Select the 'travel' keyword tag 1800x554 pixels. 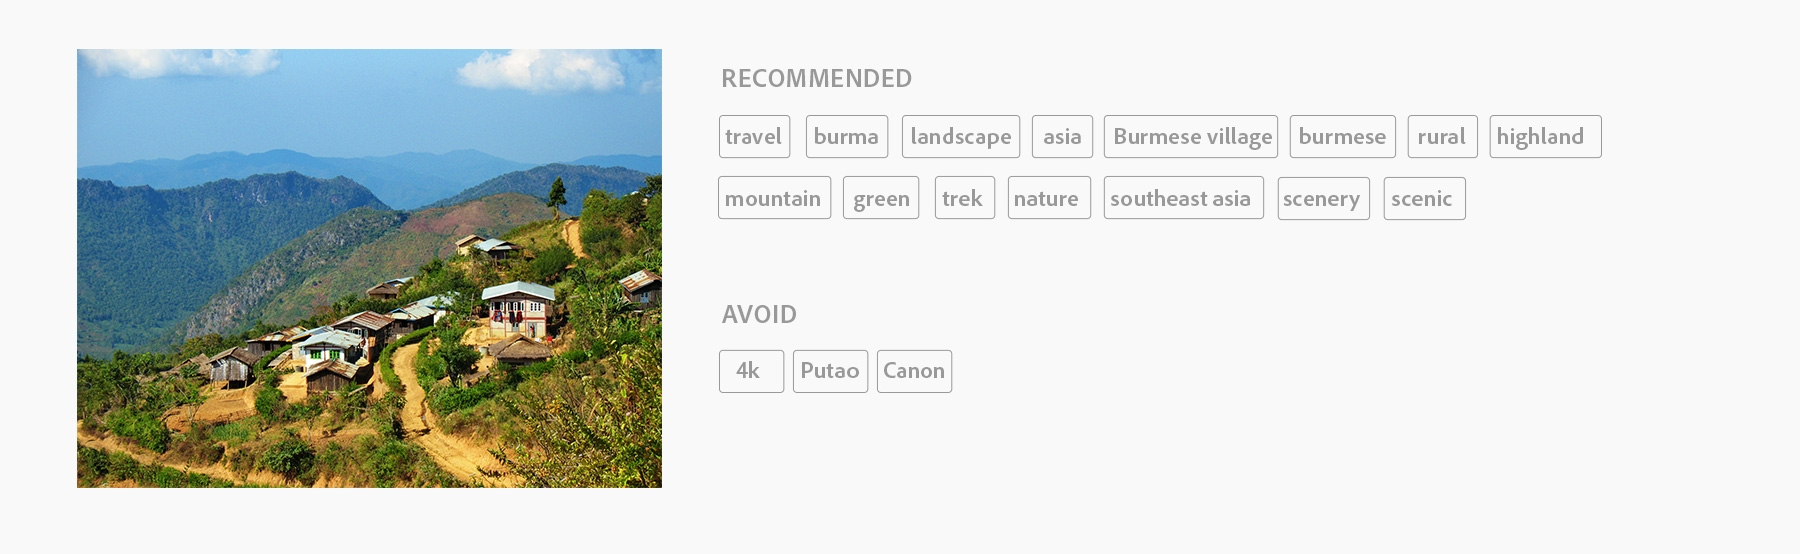754,137
